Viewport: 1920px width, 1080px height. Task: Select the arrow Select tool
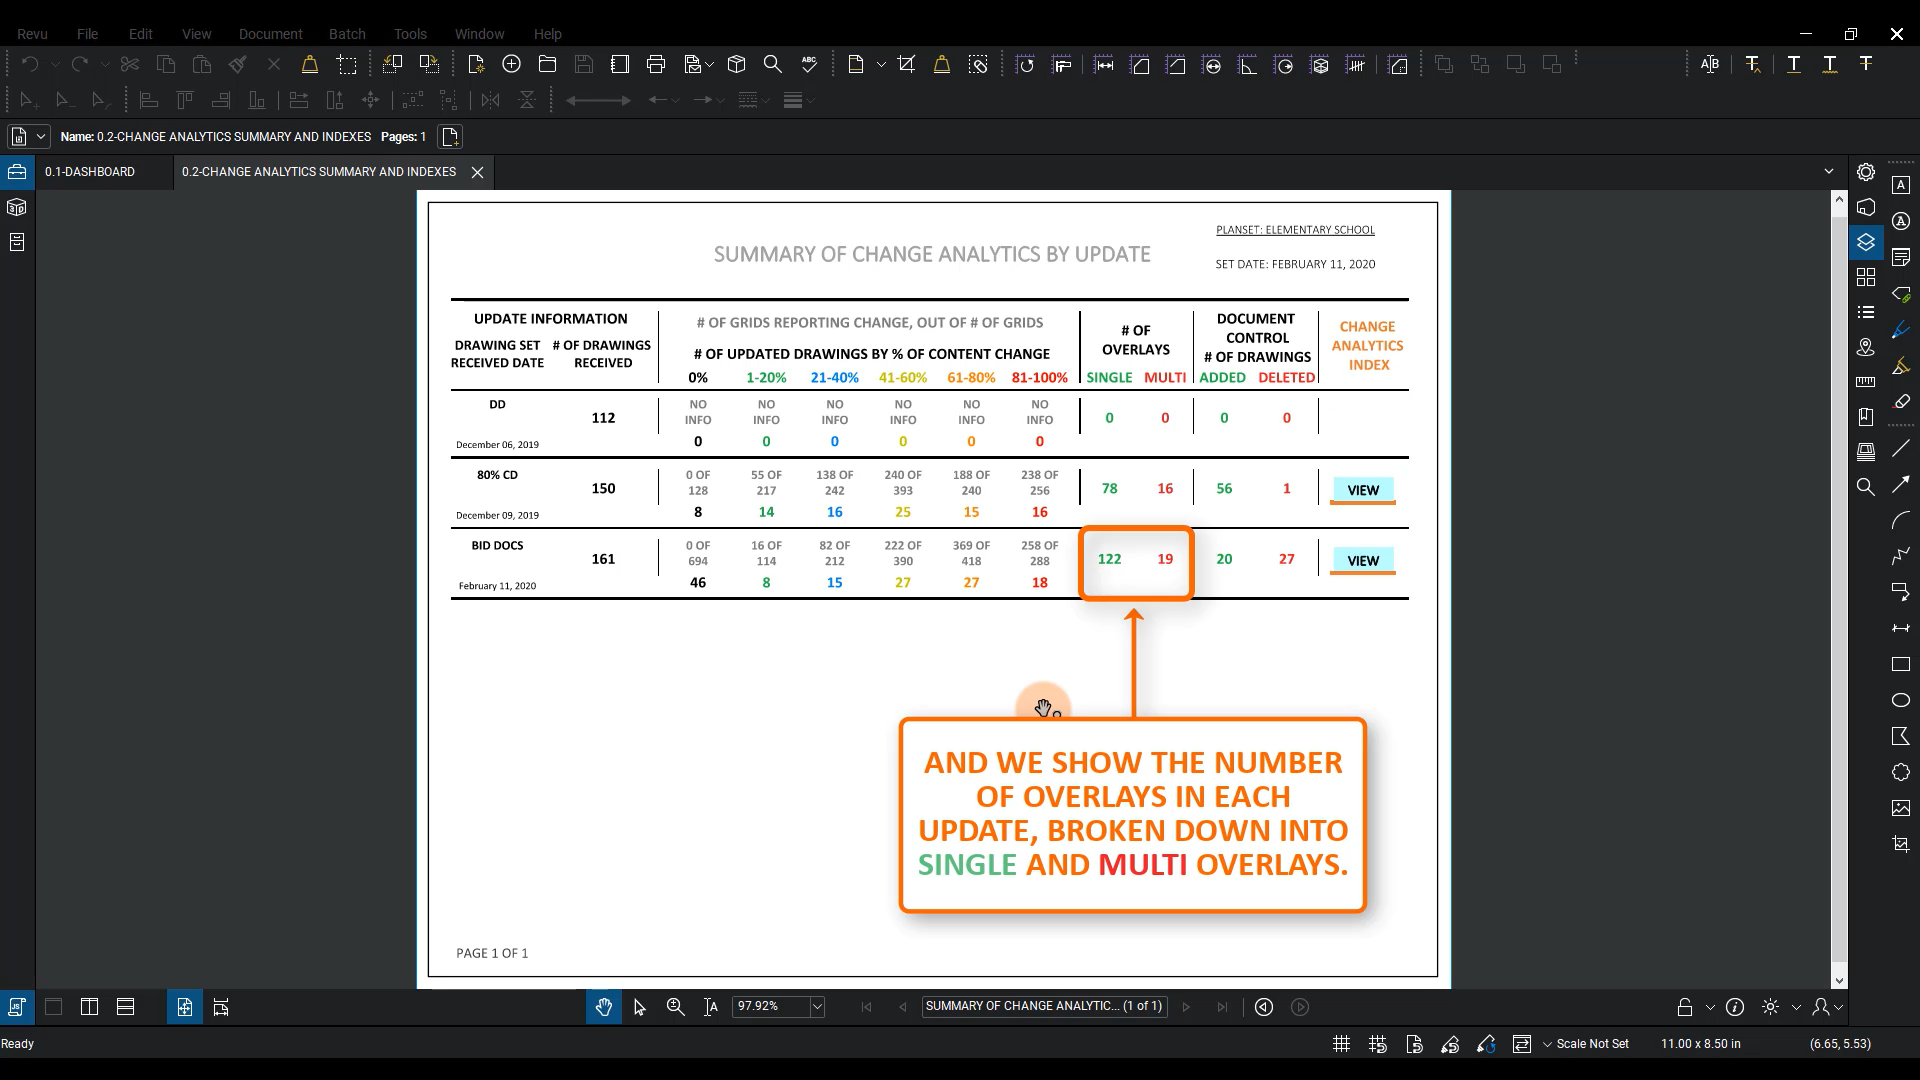pyautogui.click(x=640, y=1007)
